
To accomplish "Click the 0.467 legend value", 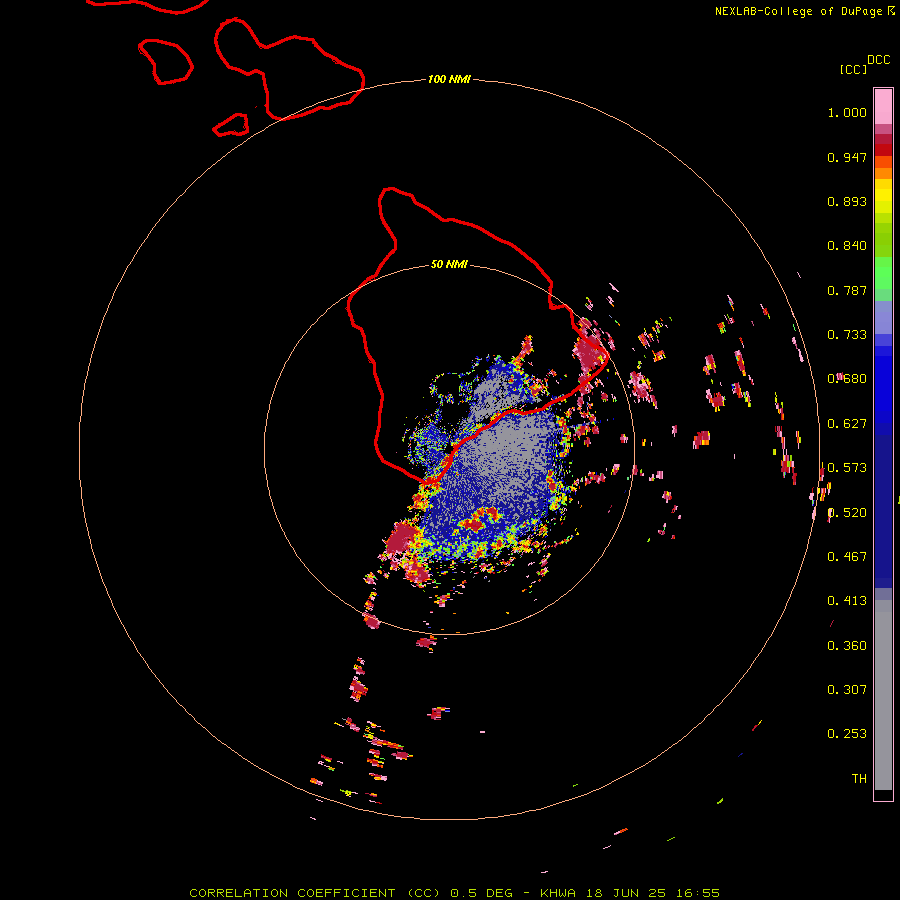I will [x=847, y=557].
